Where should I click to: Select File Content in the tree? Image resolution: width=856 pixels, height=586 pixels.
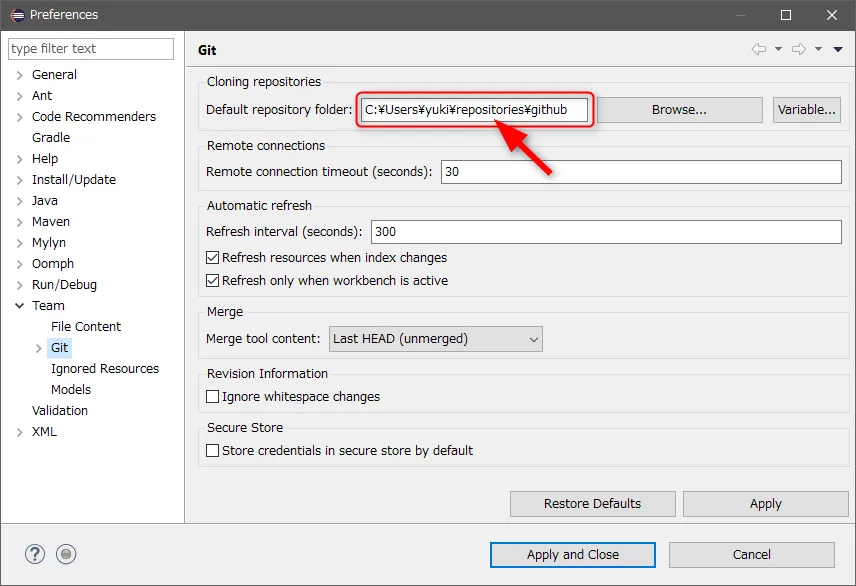pos(86,327)
